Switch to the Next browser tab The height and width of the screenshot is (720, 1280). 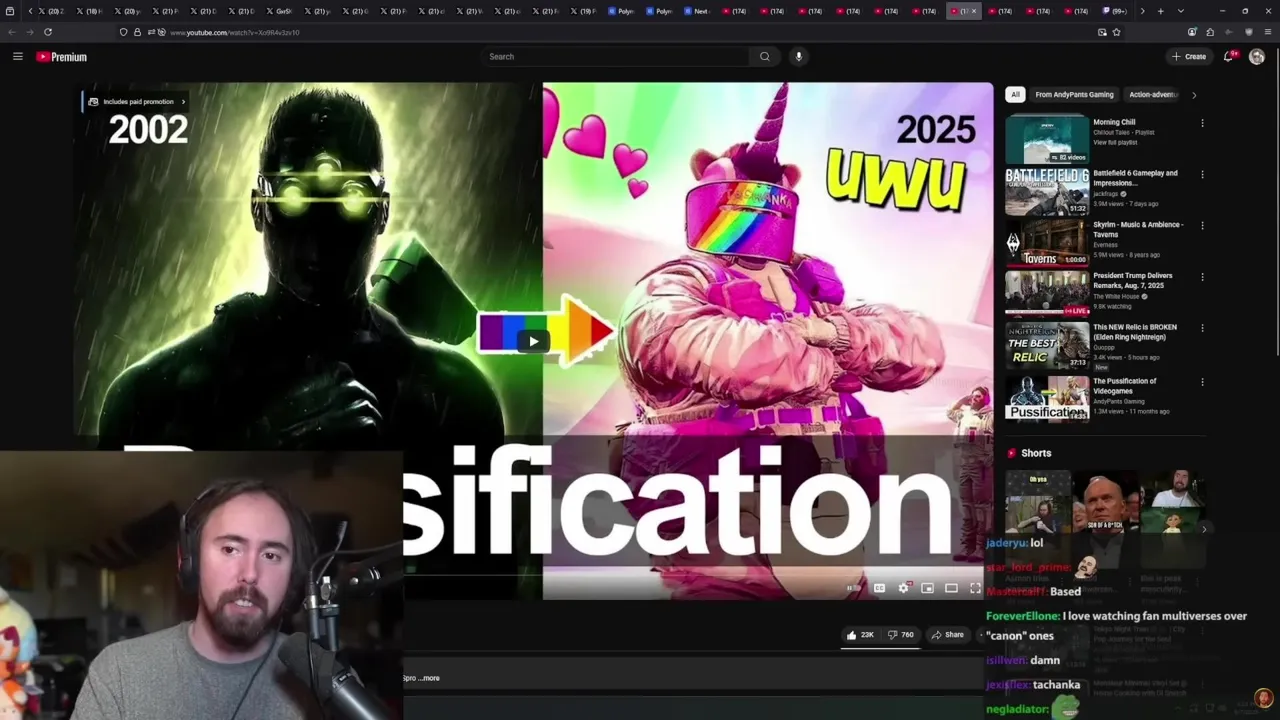tap(696, 11)
